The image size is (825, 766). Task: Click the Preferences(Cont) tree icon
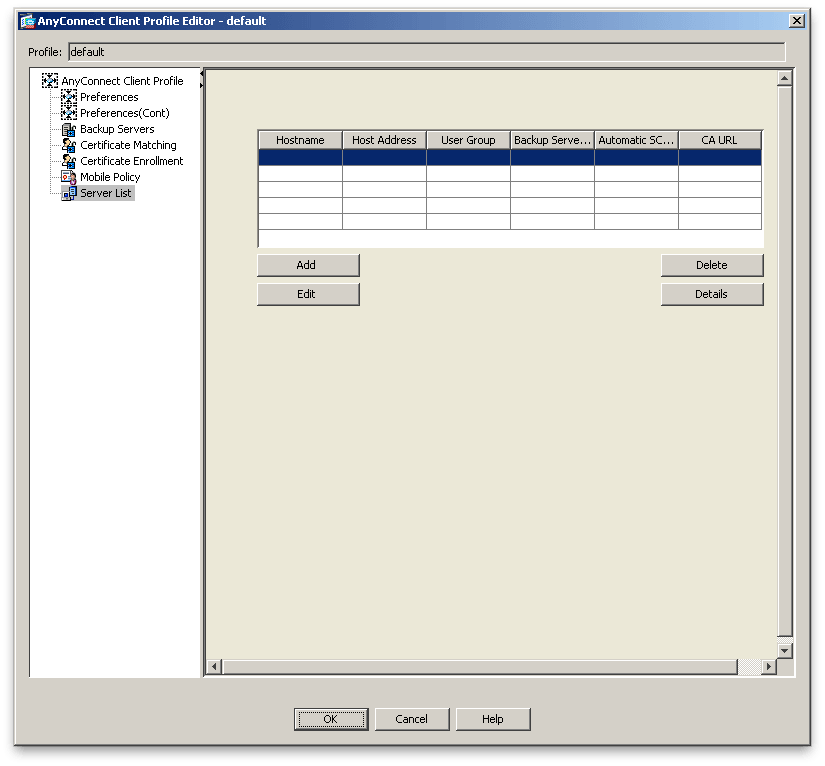[68, 113]
